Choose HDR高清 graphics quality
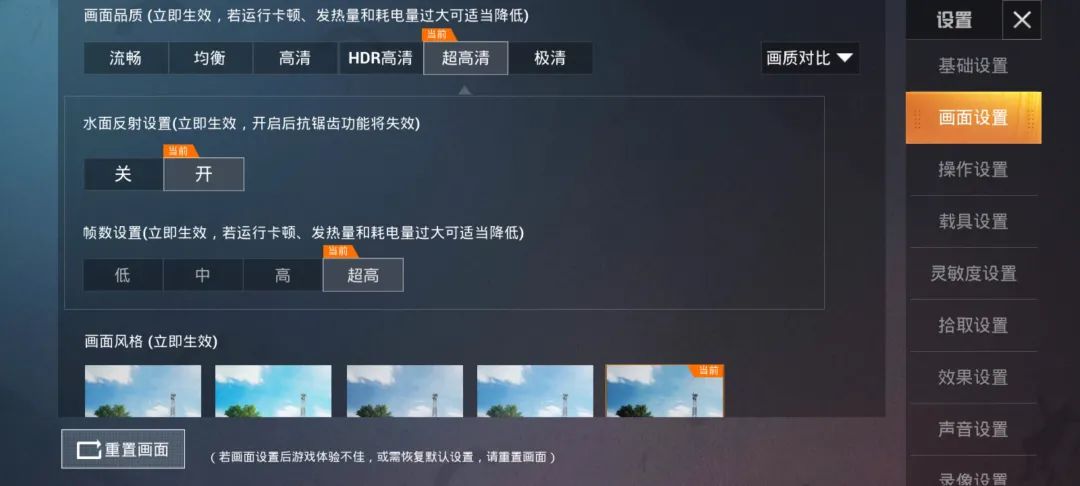Screen dimensions: 1080x486 (380, 59)
